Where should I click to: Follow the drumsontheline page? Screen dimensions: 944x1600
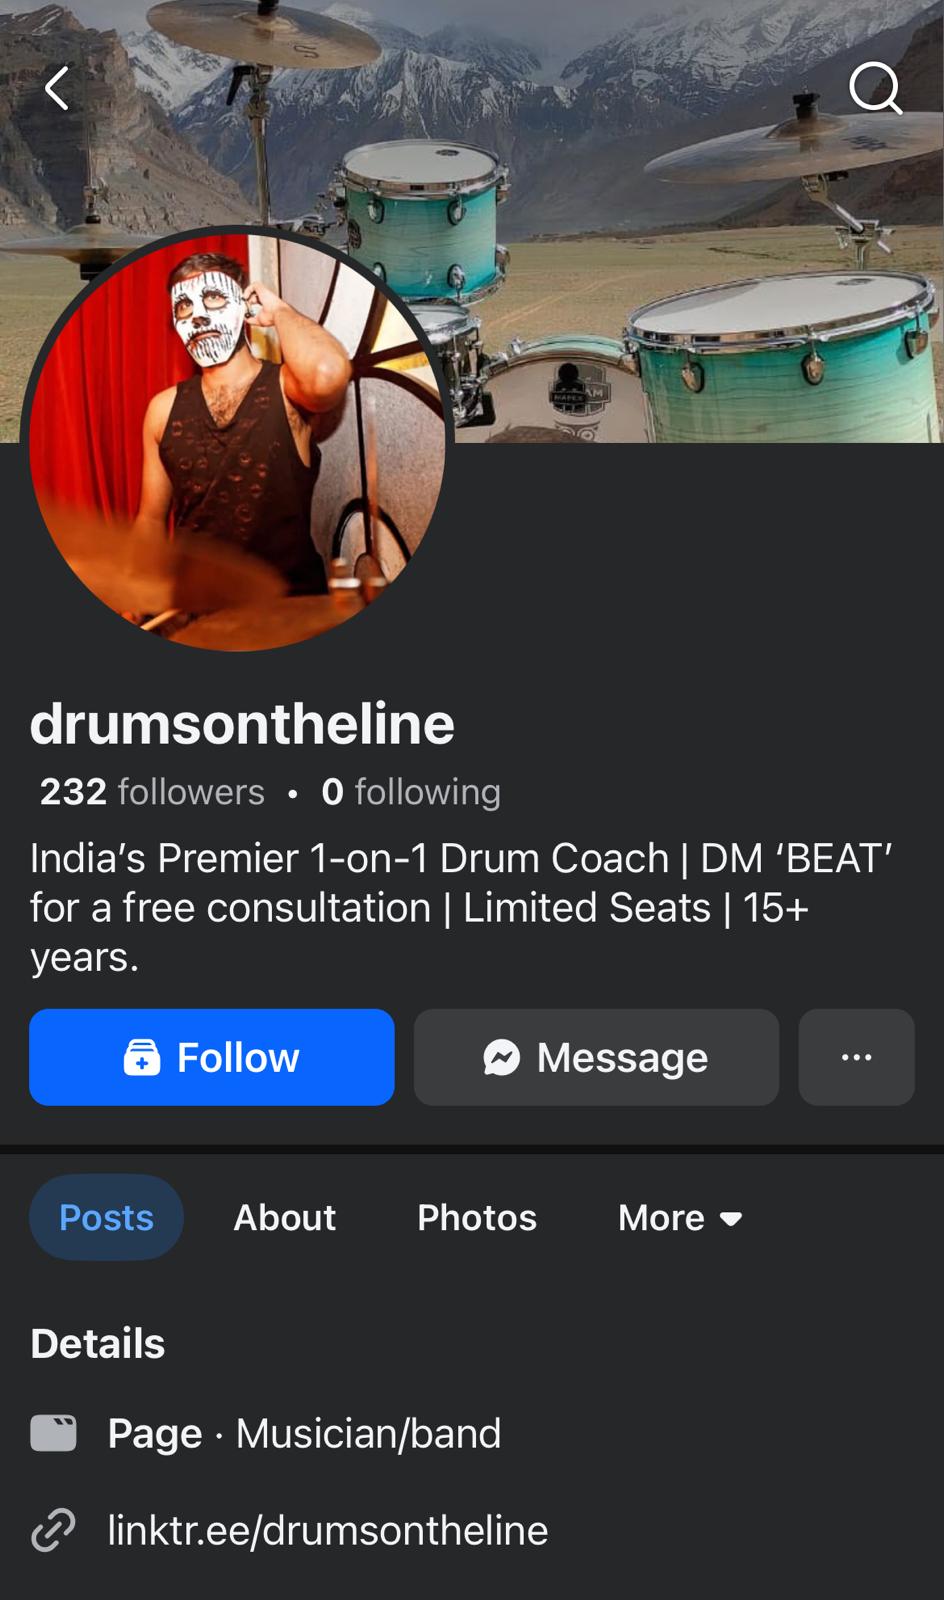click(x=212, y=1057)
